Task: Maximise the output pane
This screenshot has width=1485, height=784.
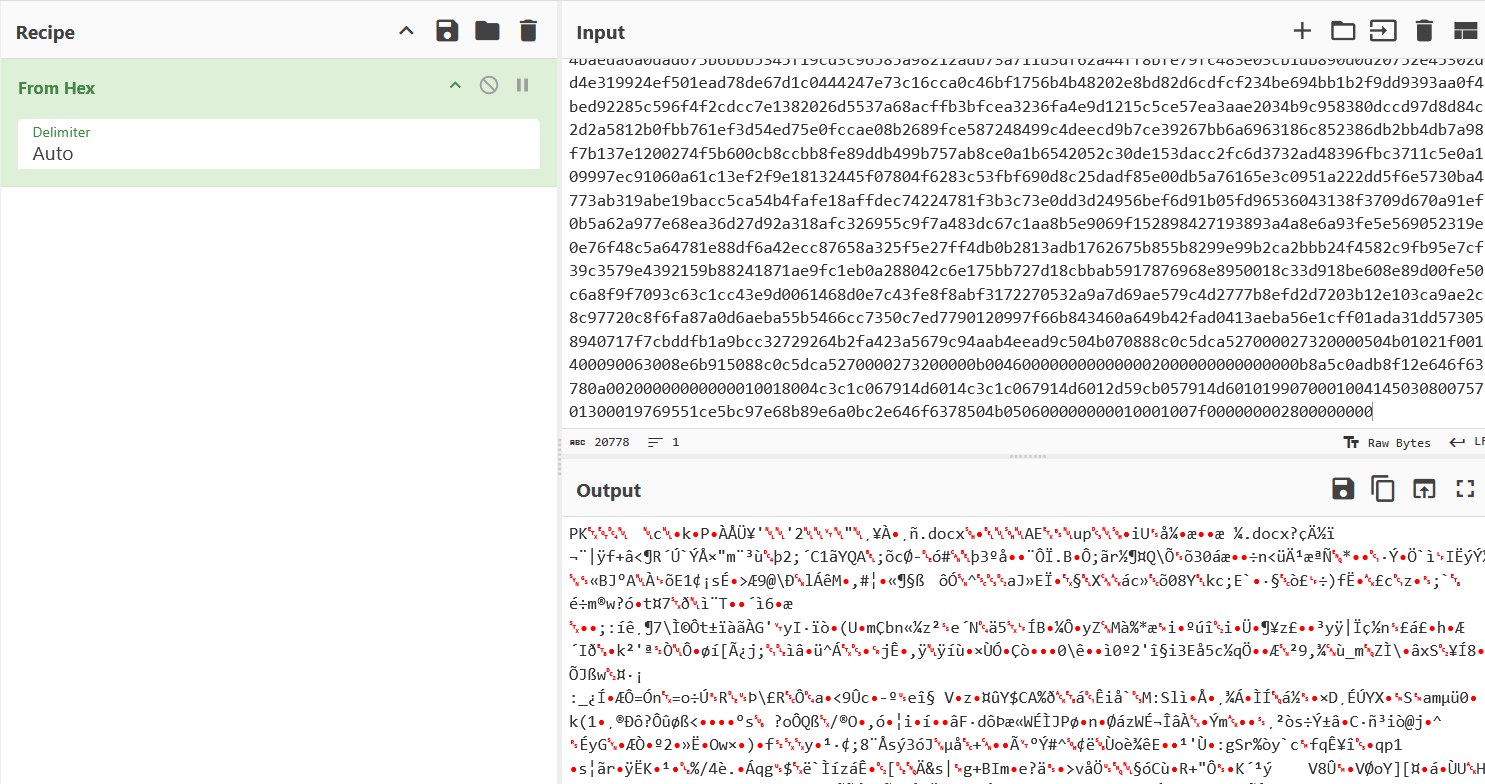Action: coord(1465,489)
